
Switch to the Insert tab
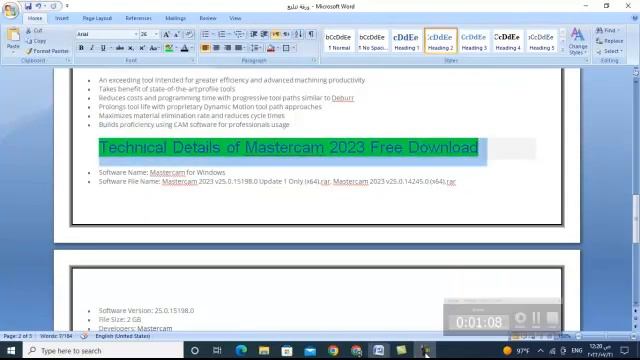[x=62, y=18]
